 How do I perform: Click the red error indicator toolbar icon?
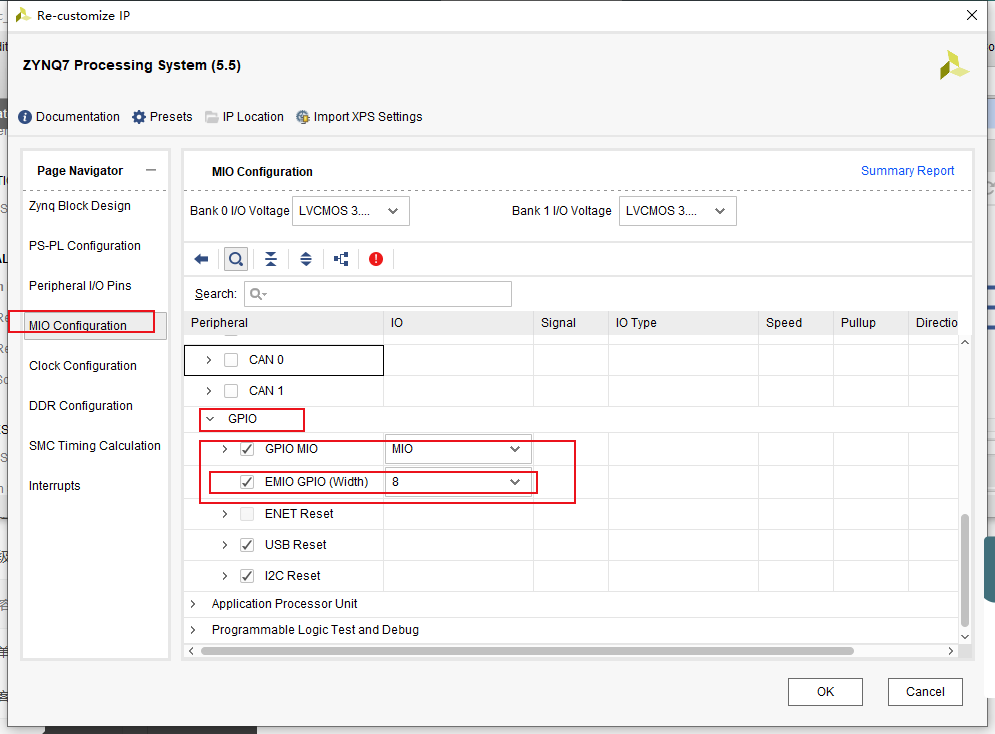376,259
